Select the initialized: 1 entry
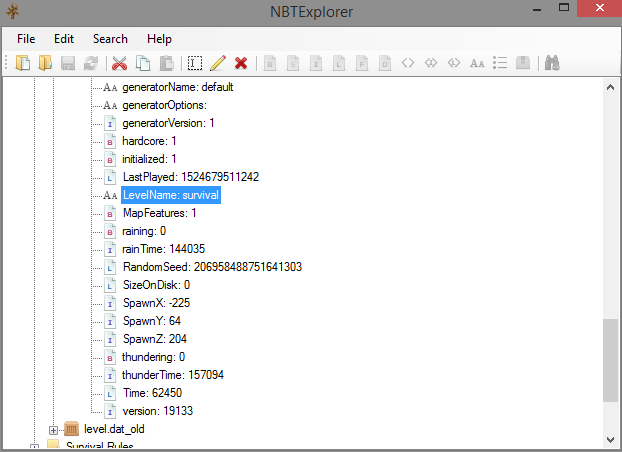Viewport: 622px width, 452px height. (149, 159)
